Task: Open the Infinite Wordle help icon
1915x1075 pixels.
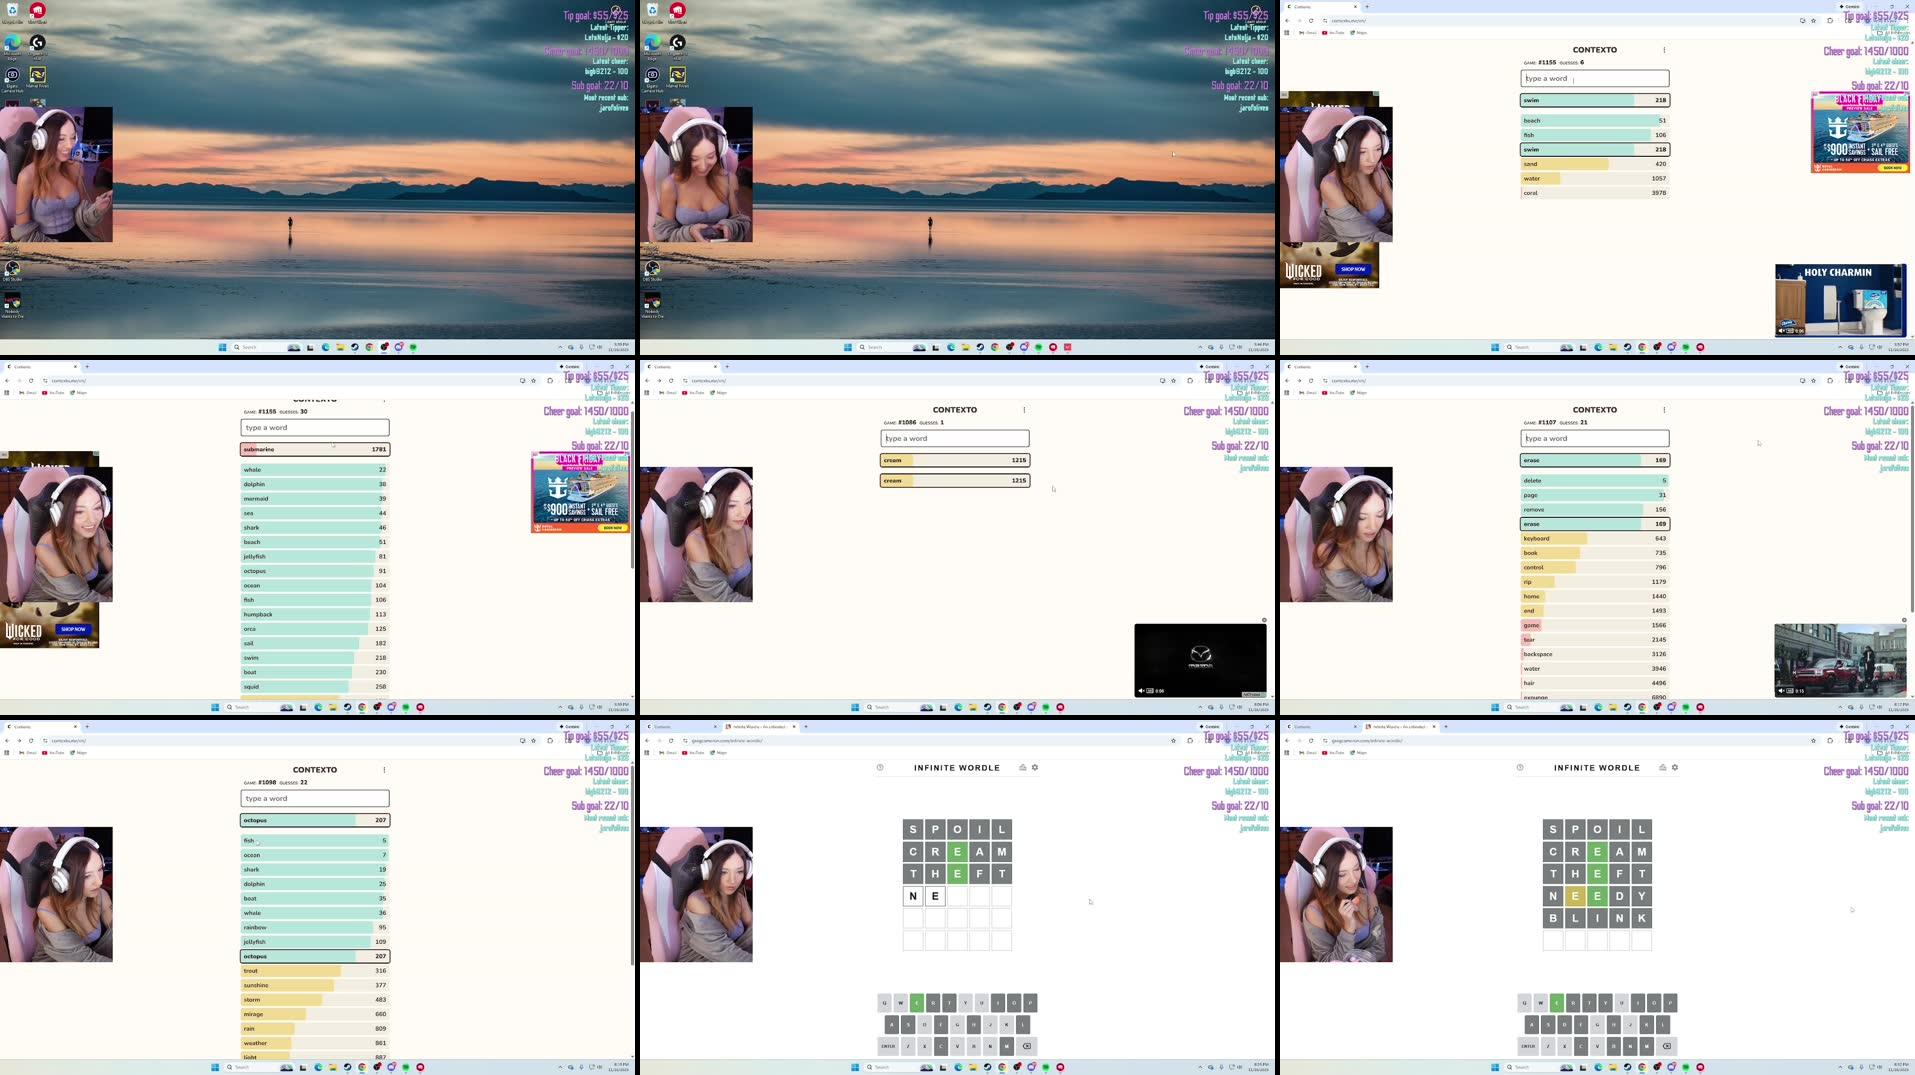Action: tap(880, 767)
